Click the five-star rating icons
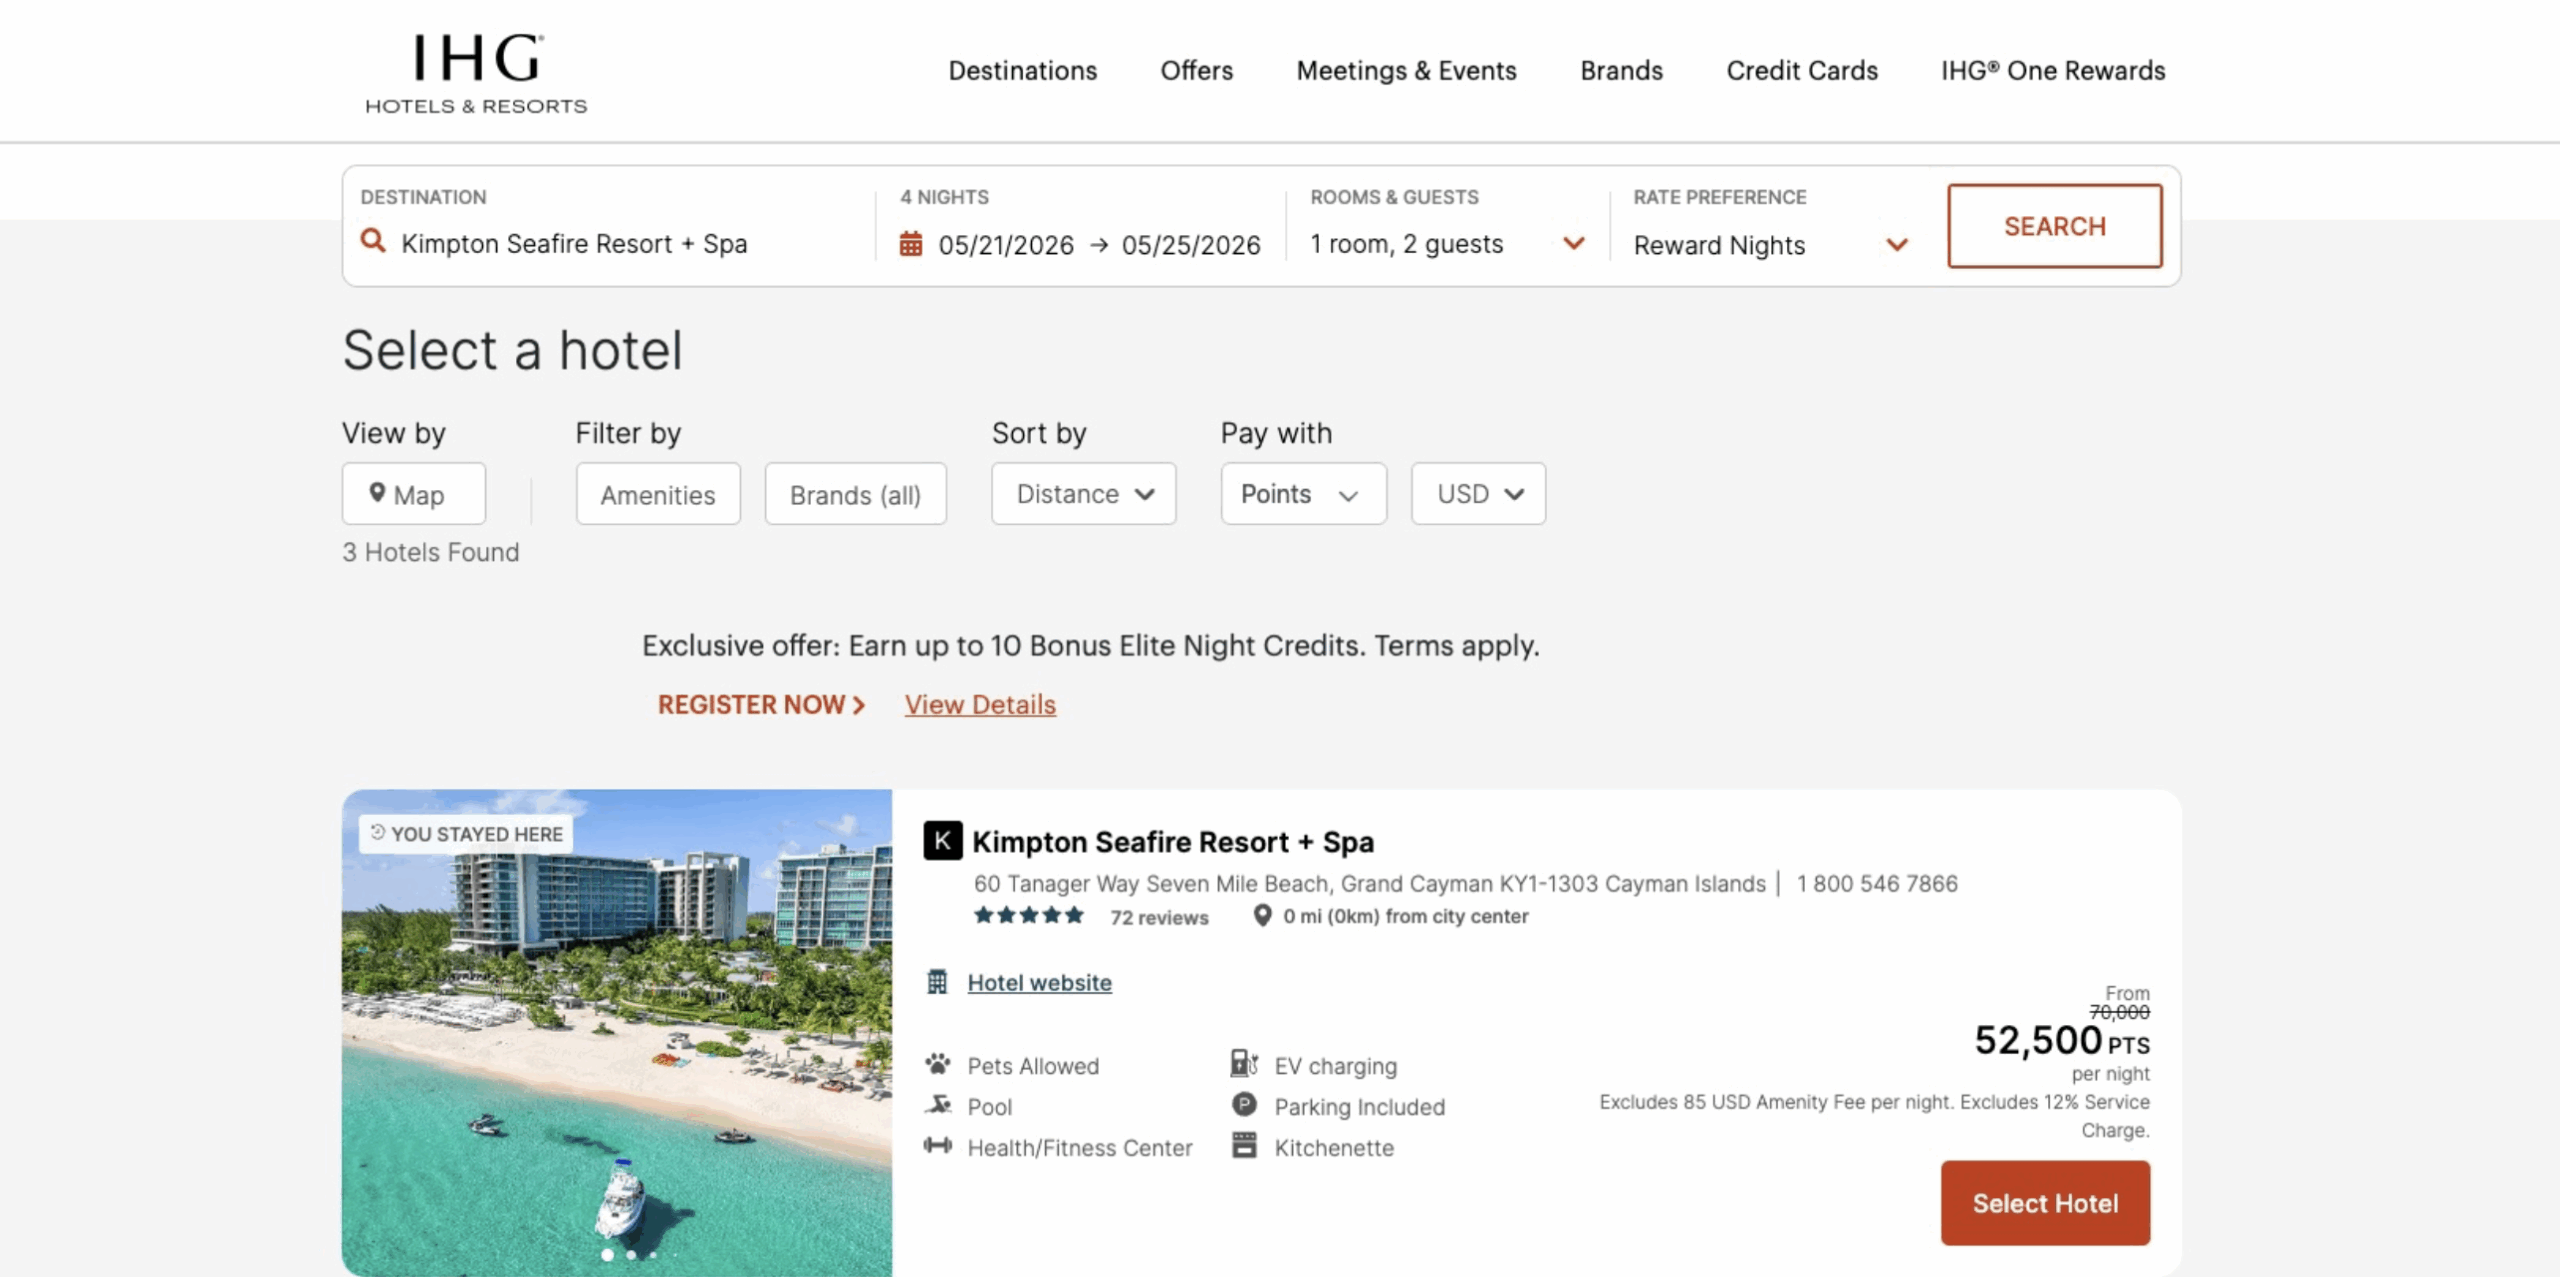Screen dimensions: 2560x1277 (1028, 916)
